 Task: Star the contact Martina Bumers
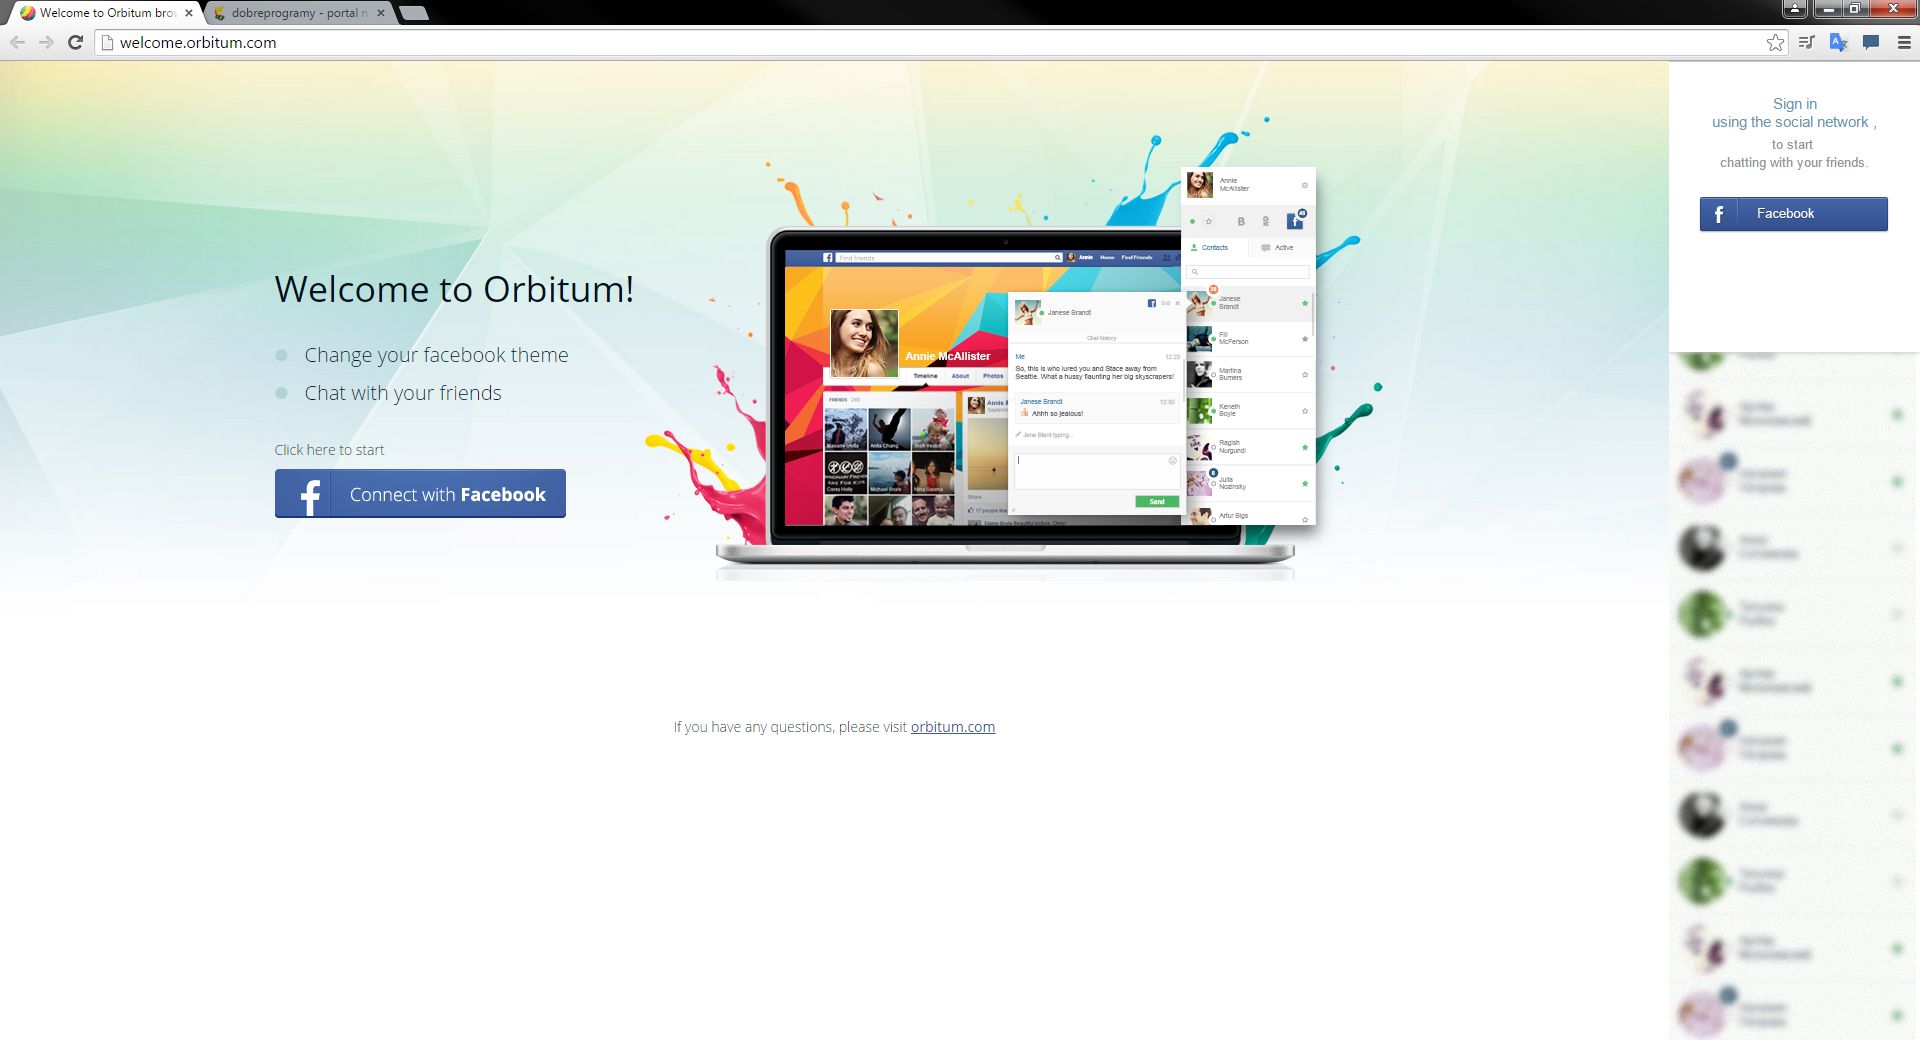coord(1304,374)
